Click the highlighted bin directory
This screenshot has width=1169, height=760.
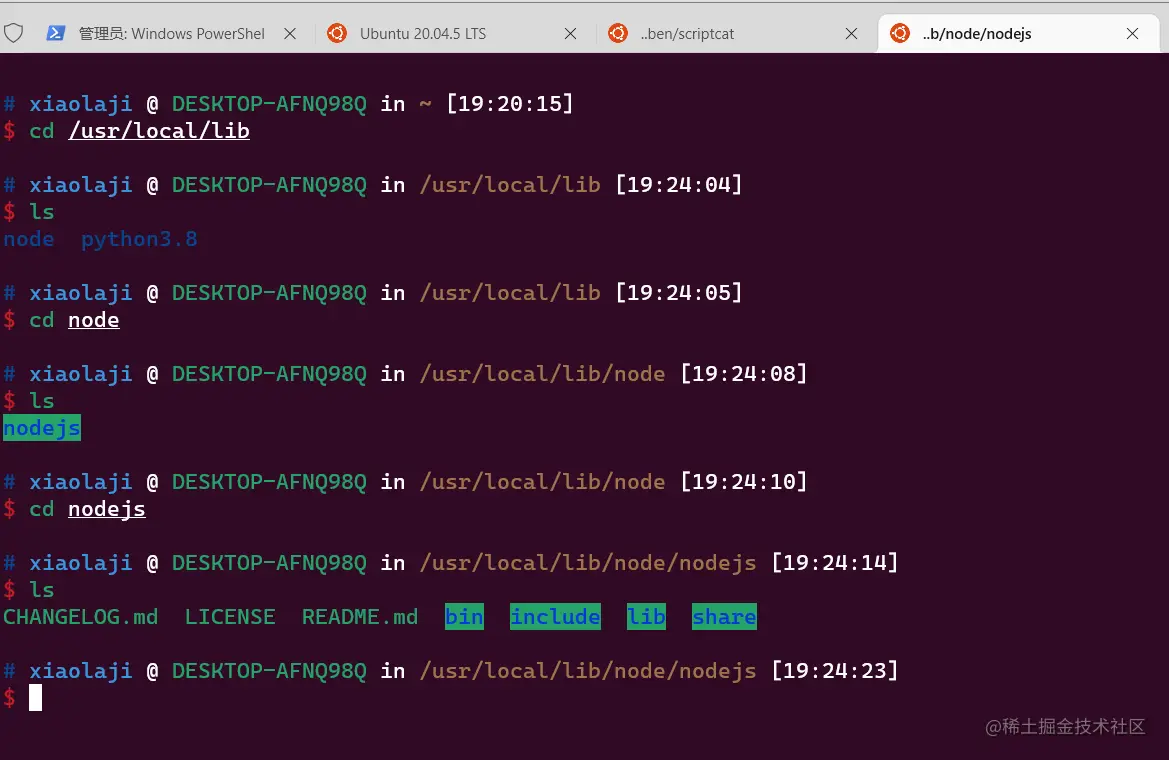coord(464,617)
